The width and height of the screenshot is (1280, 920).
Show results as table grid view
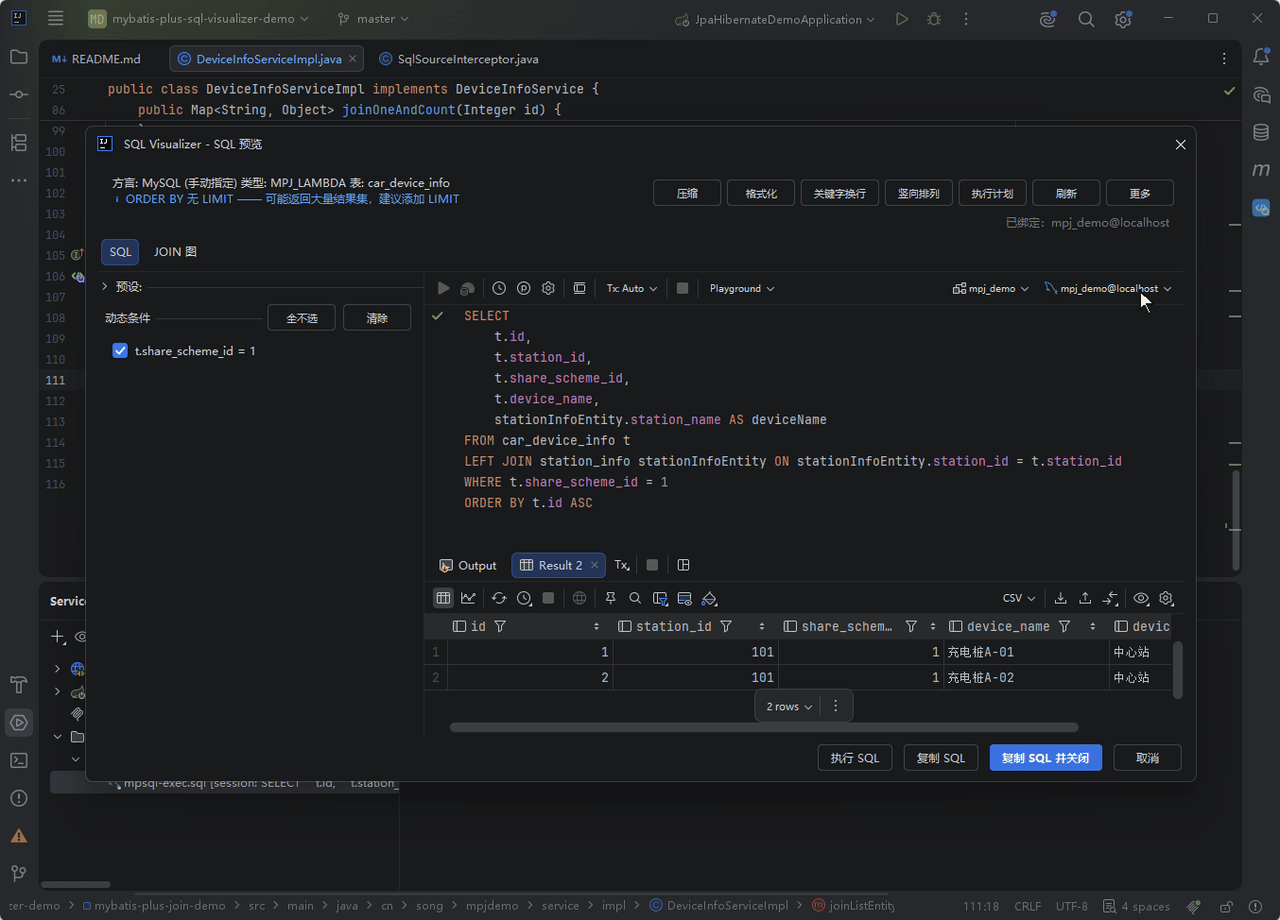(x=443, y=598)
